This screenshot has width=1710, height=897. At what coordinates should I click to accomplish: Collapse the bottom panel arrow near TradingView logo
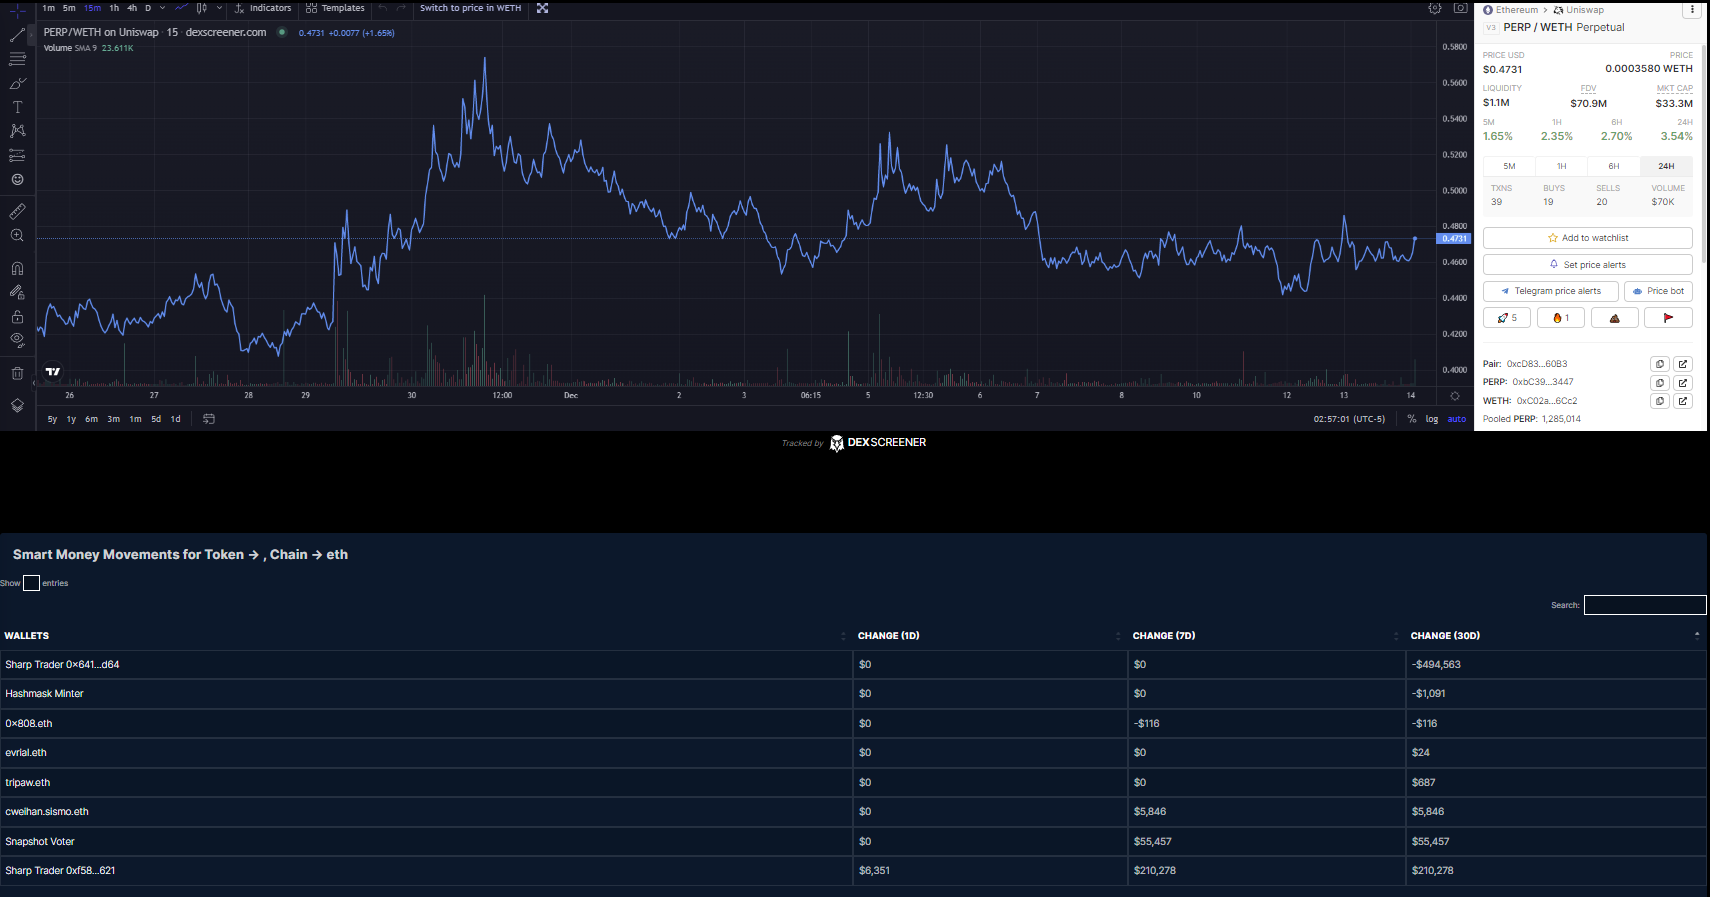[x=34, y=383]
